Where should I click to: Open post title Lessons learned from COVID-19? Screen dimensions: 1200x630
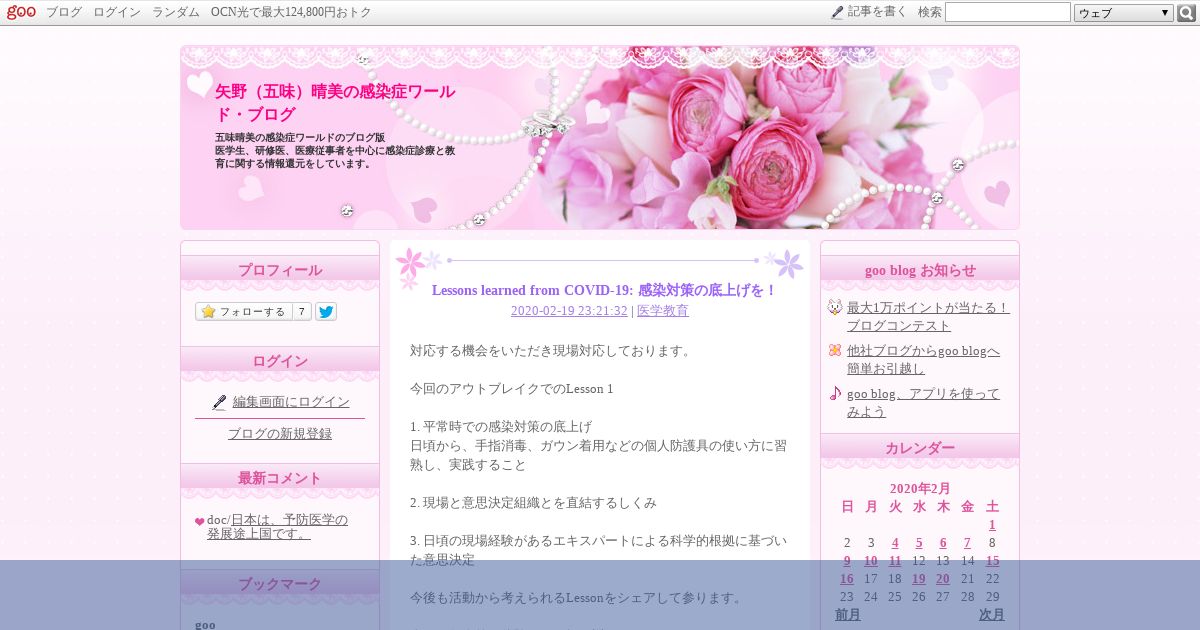point(604,290)
